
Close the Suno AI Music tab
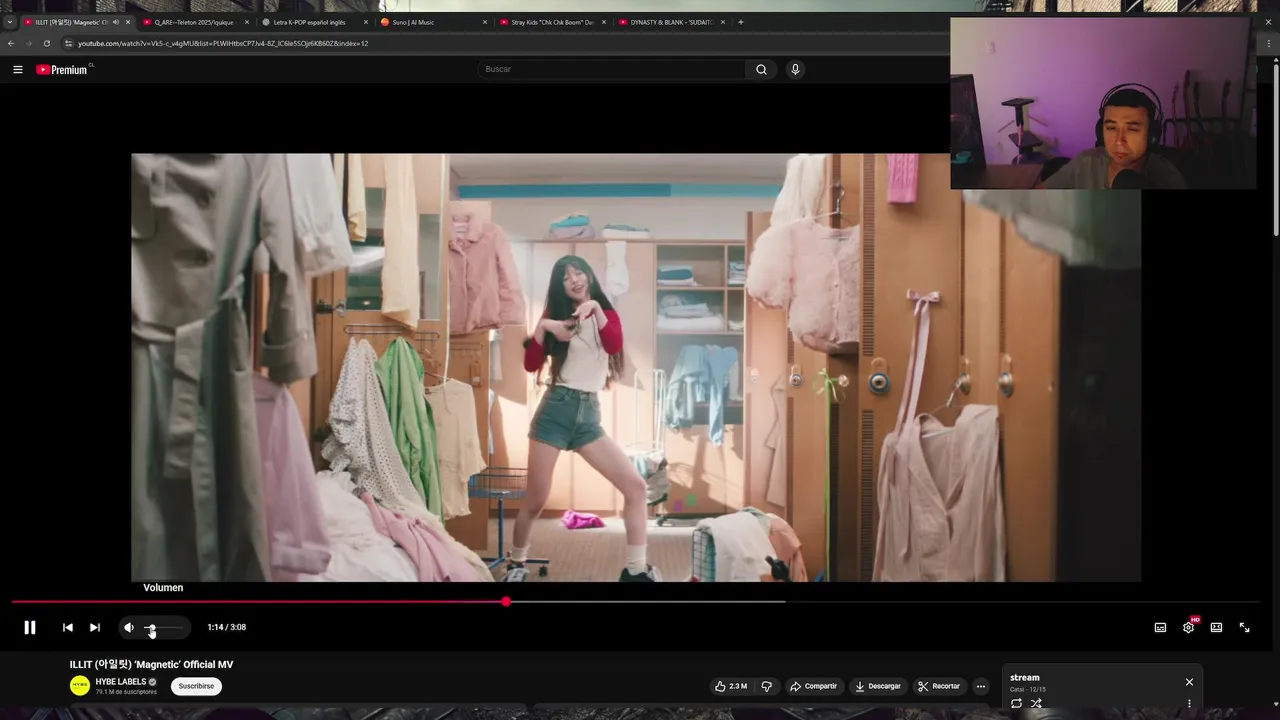(x=485, y=22)
